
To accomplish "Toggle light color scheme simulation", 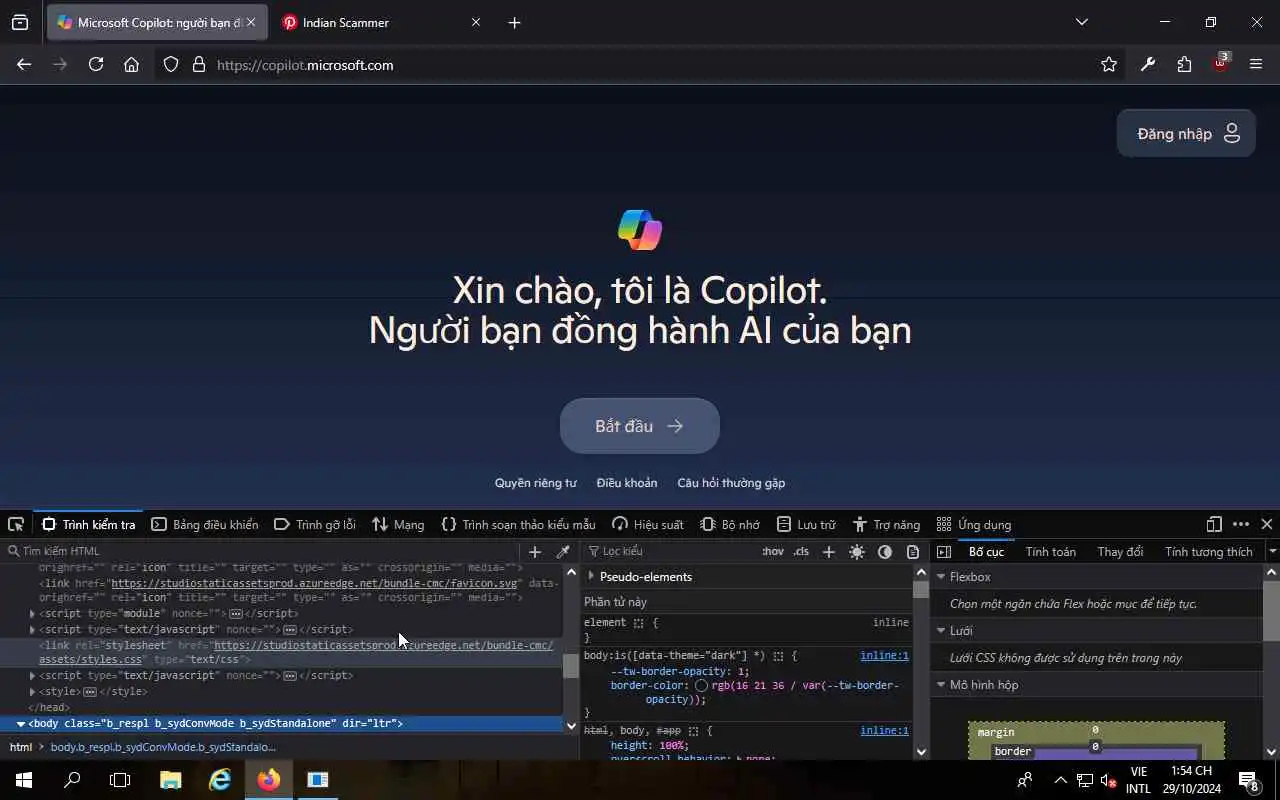I will pos(857,551).
